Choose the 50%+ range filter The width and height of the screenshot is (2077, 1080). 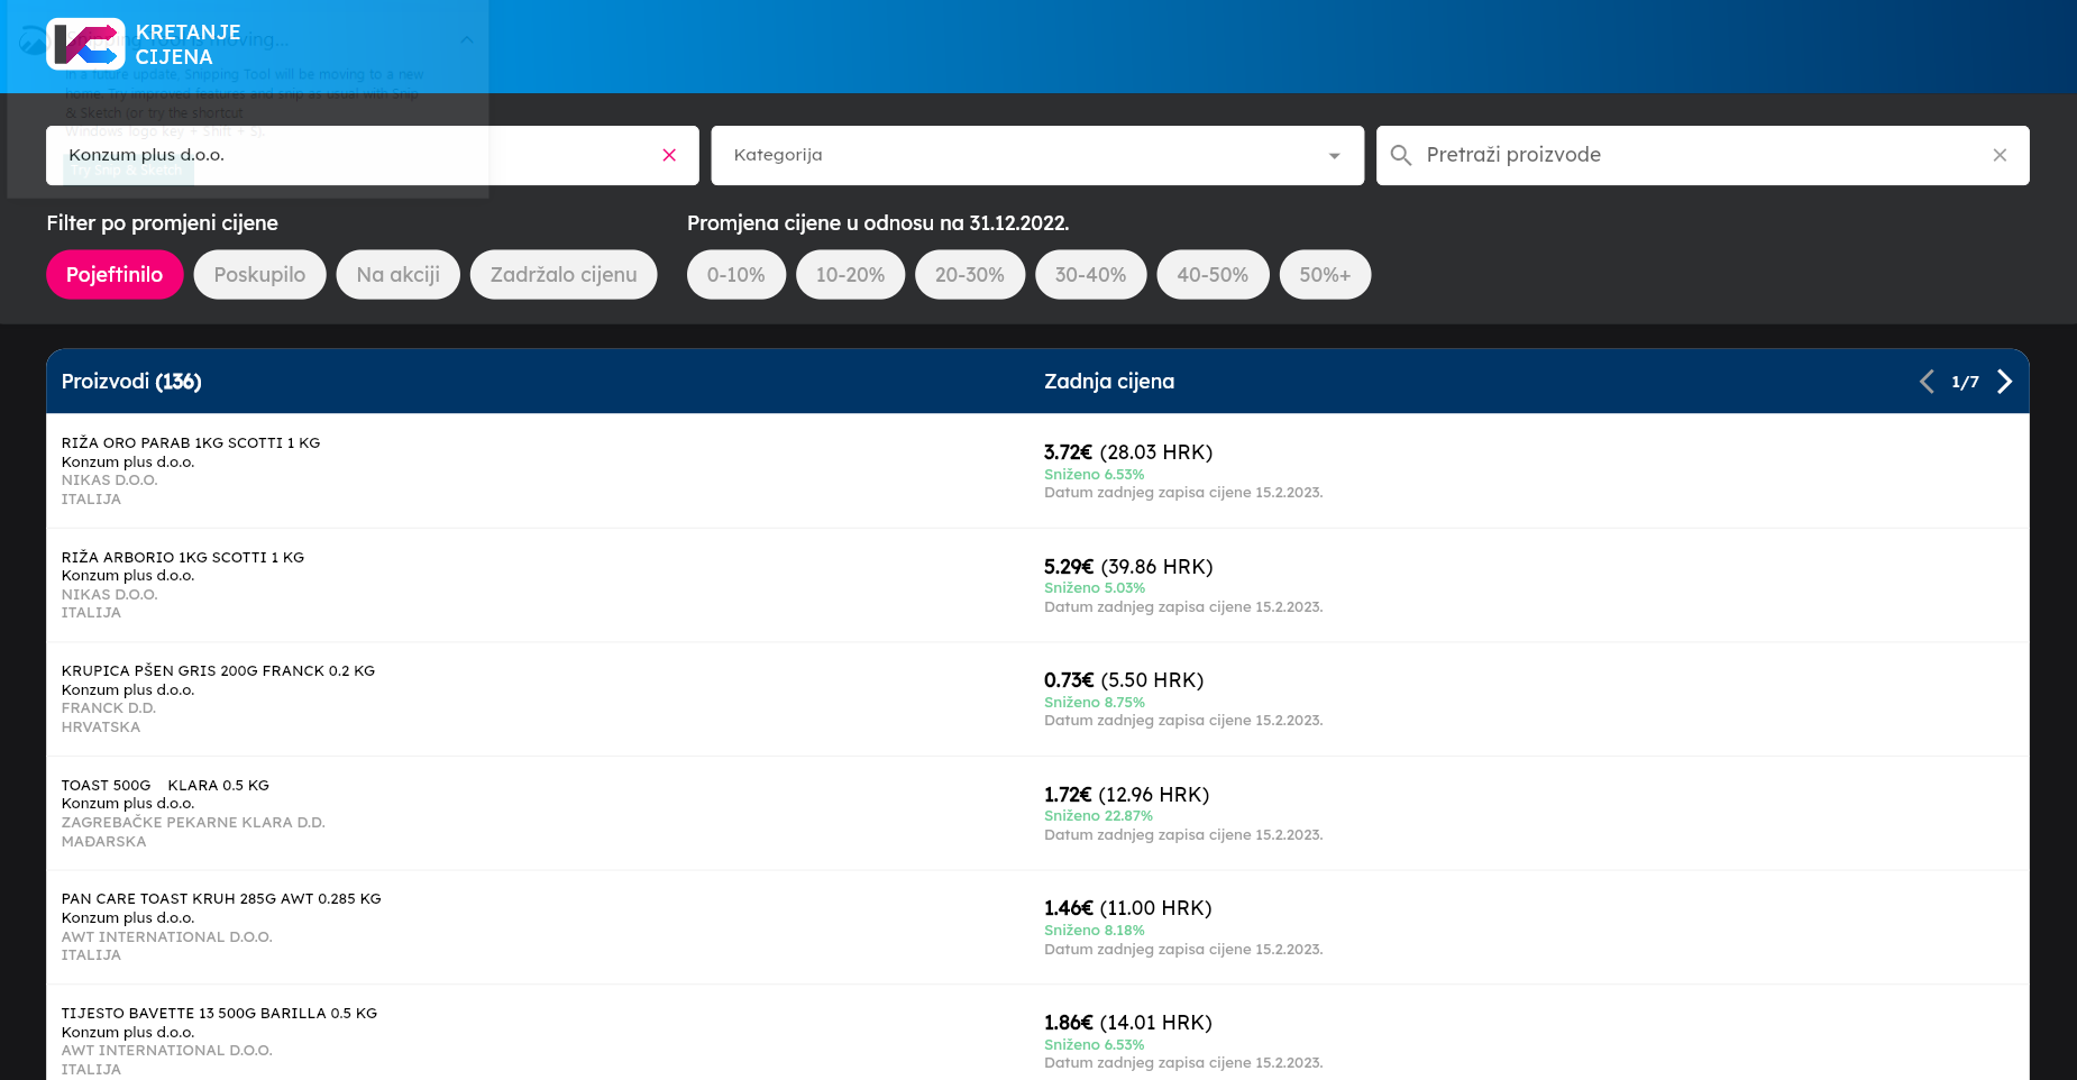[x=1324, y=275]
